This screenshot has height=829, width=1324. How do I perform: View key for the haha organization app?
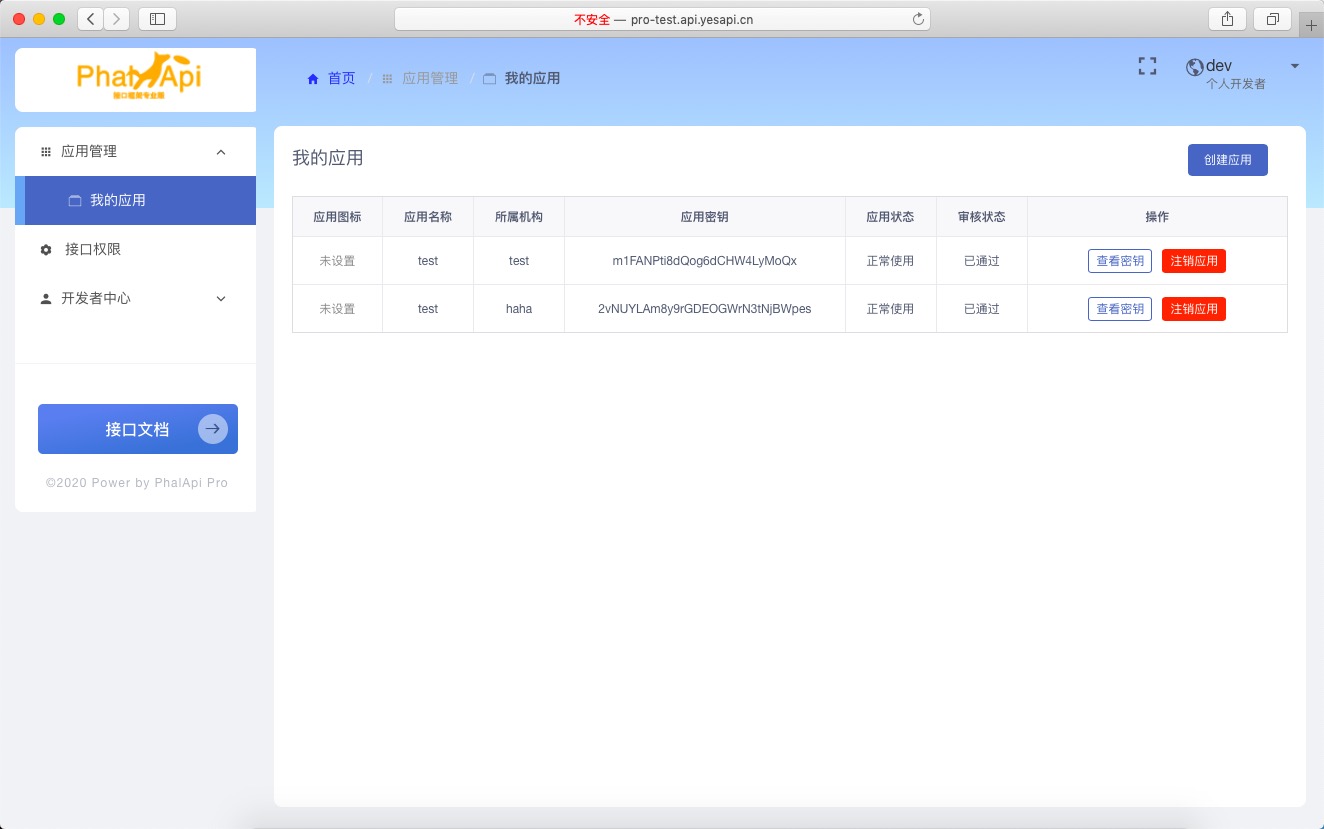pos(1119,309)
